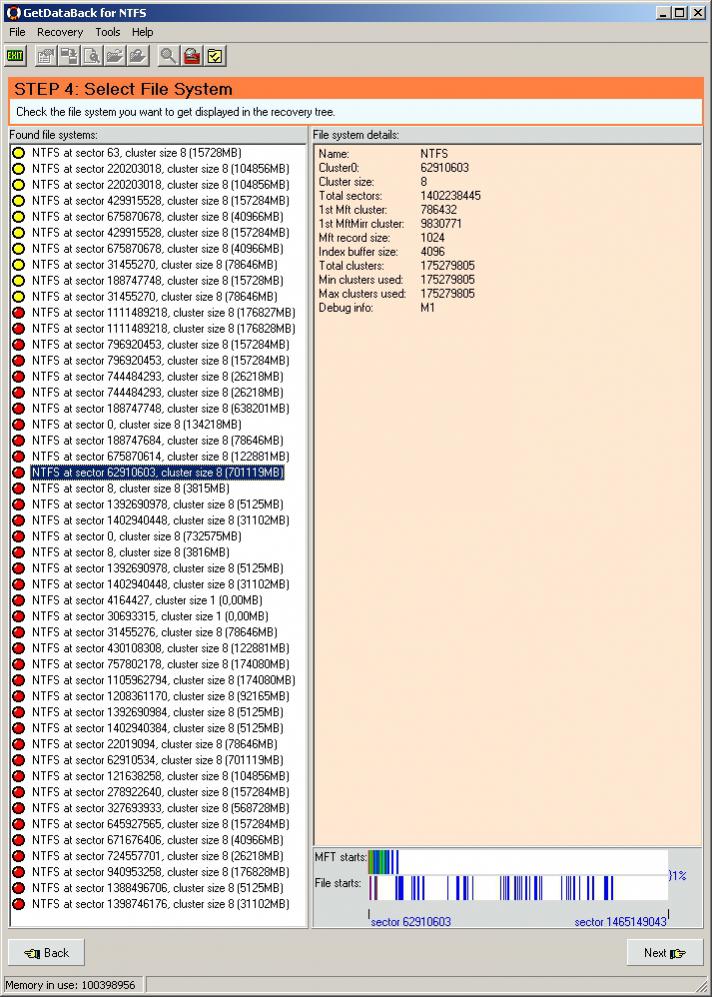Click the MFT starts distribution bar
This screenshot has width=712, height=997.
click(518, 862)
